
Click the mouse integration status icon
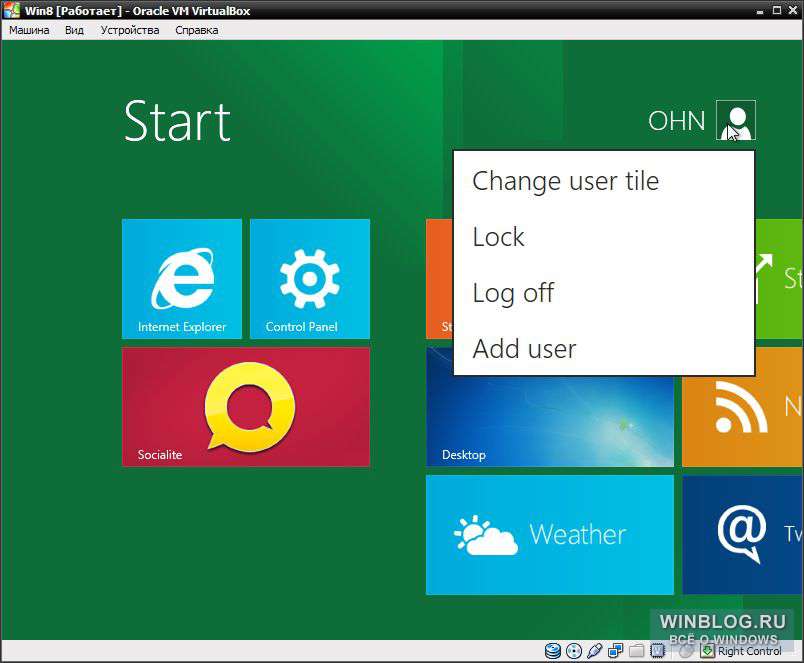(685, 651)
